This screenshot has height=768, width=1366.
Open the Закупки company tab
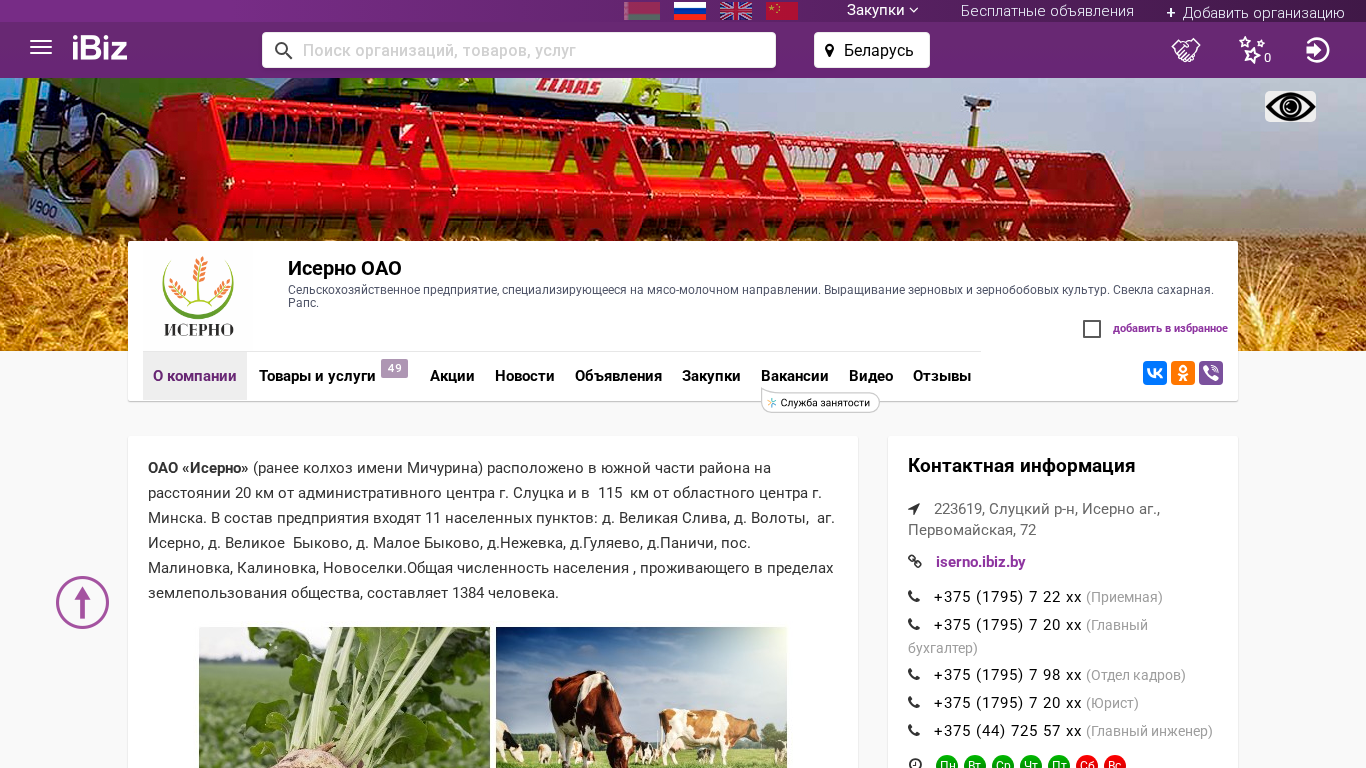tap(711, 376)
